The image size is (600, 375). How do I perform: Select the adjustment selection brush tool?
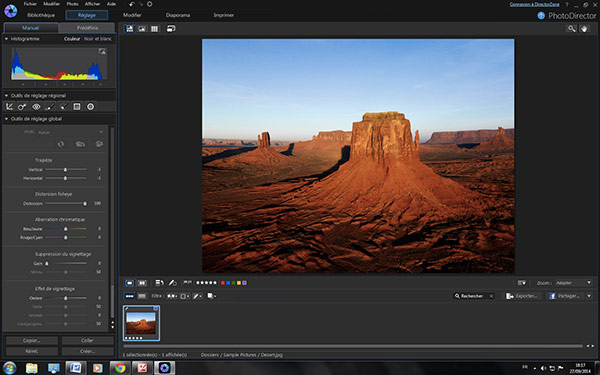click(64, 107)
